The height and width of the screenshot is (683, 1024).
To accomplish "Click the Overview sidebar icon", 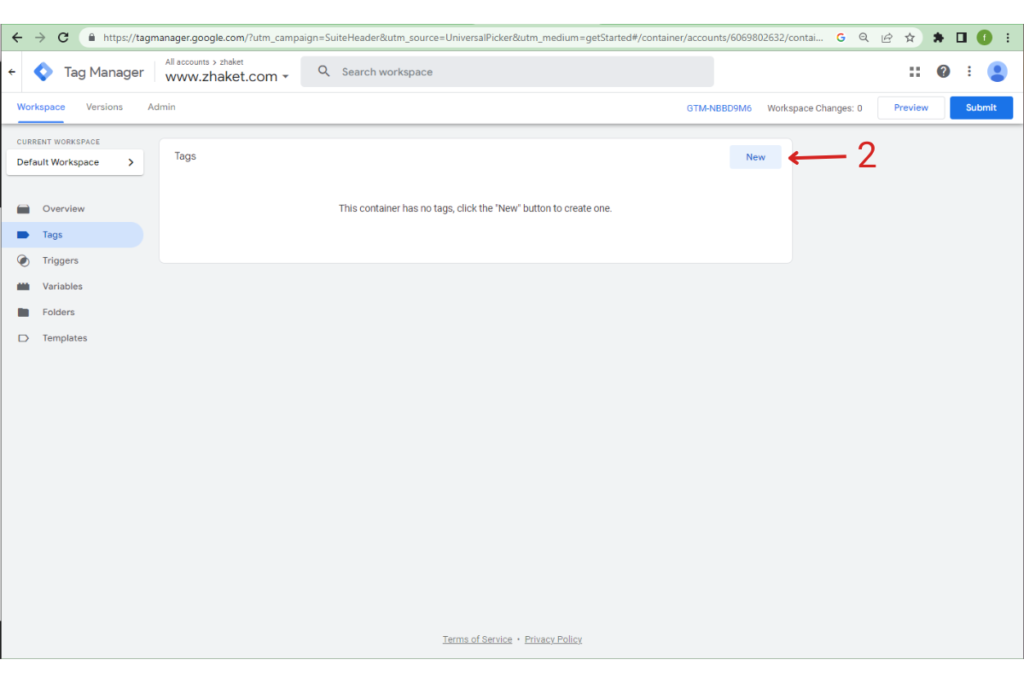I will point(24,209).
